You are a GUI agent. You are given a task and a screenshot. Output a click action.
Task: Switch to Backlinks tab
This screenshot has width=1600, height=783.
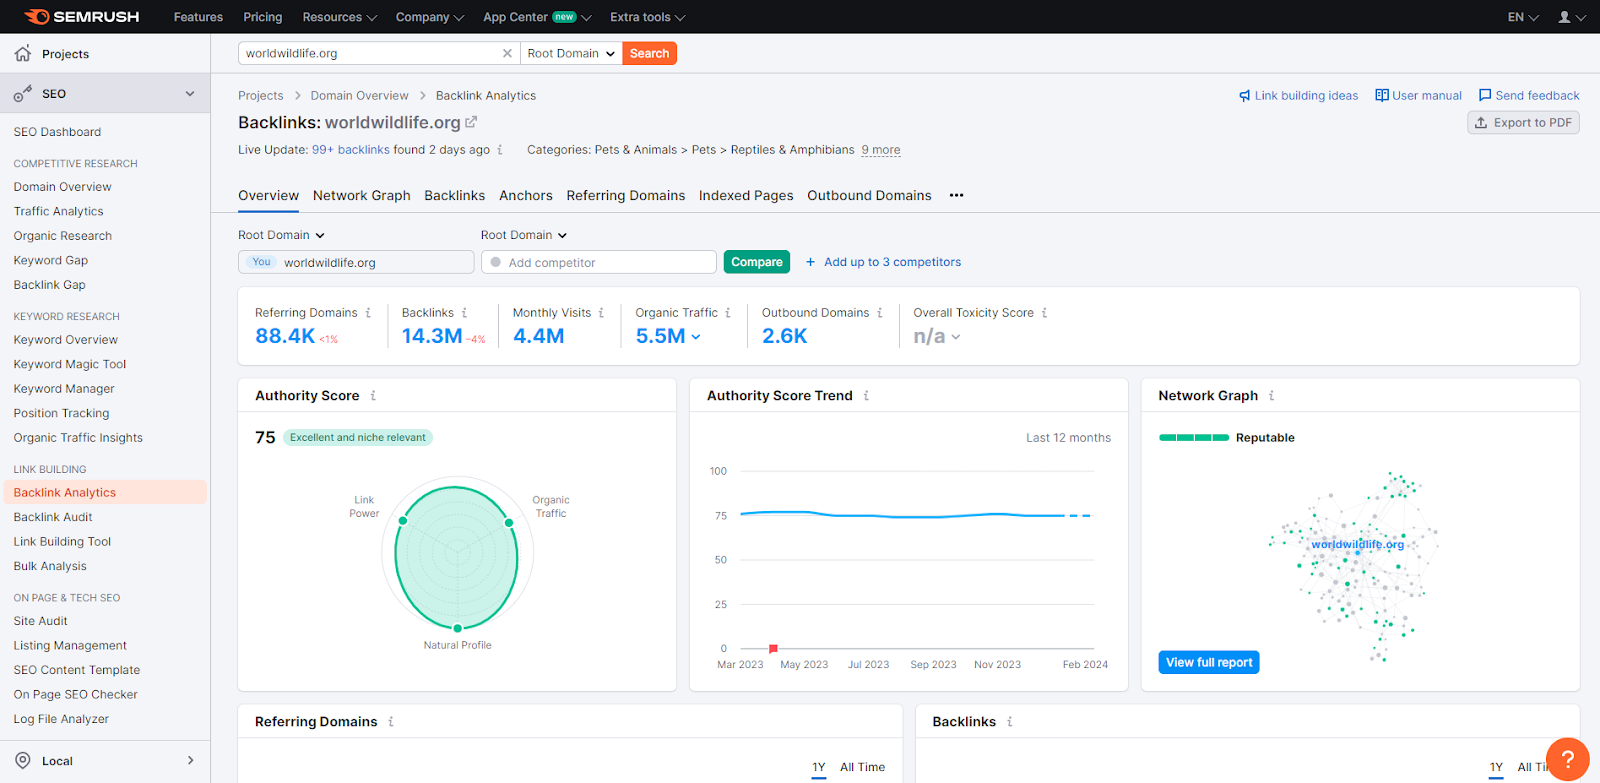pyautogui.click(x=455, y=195)
